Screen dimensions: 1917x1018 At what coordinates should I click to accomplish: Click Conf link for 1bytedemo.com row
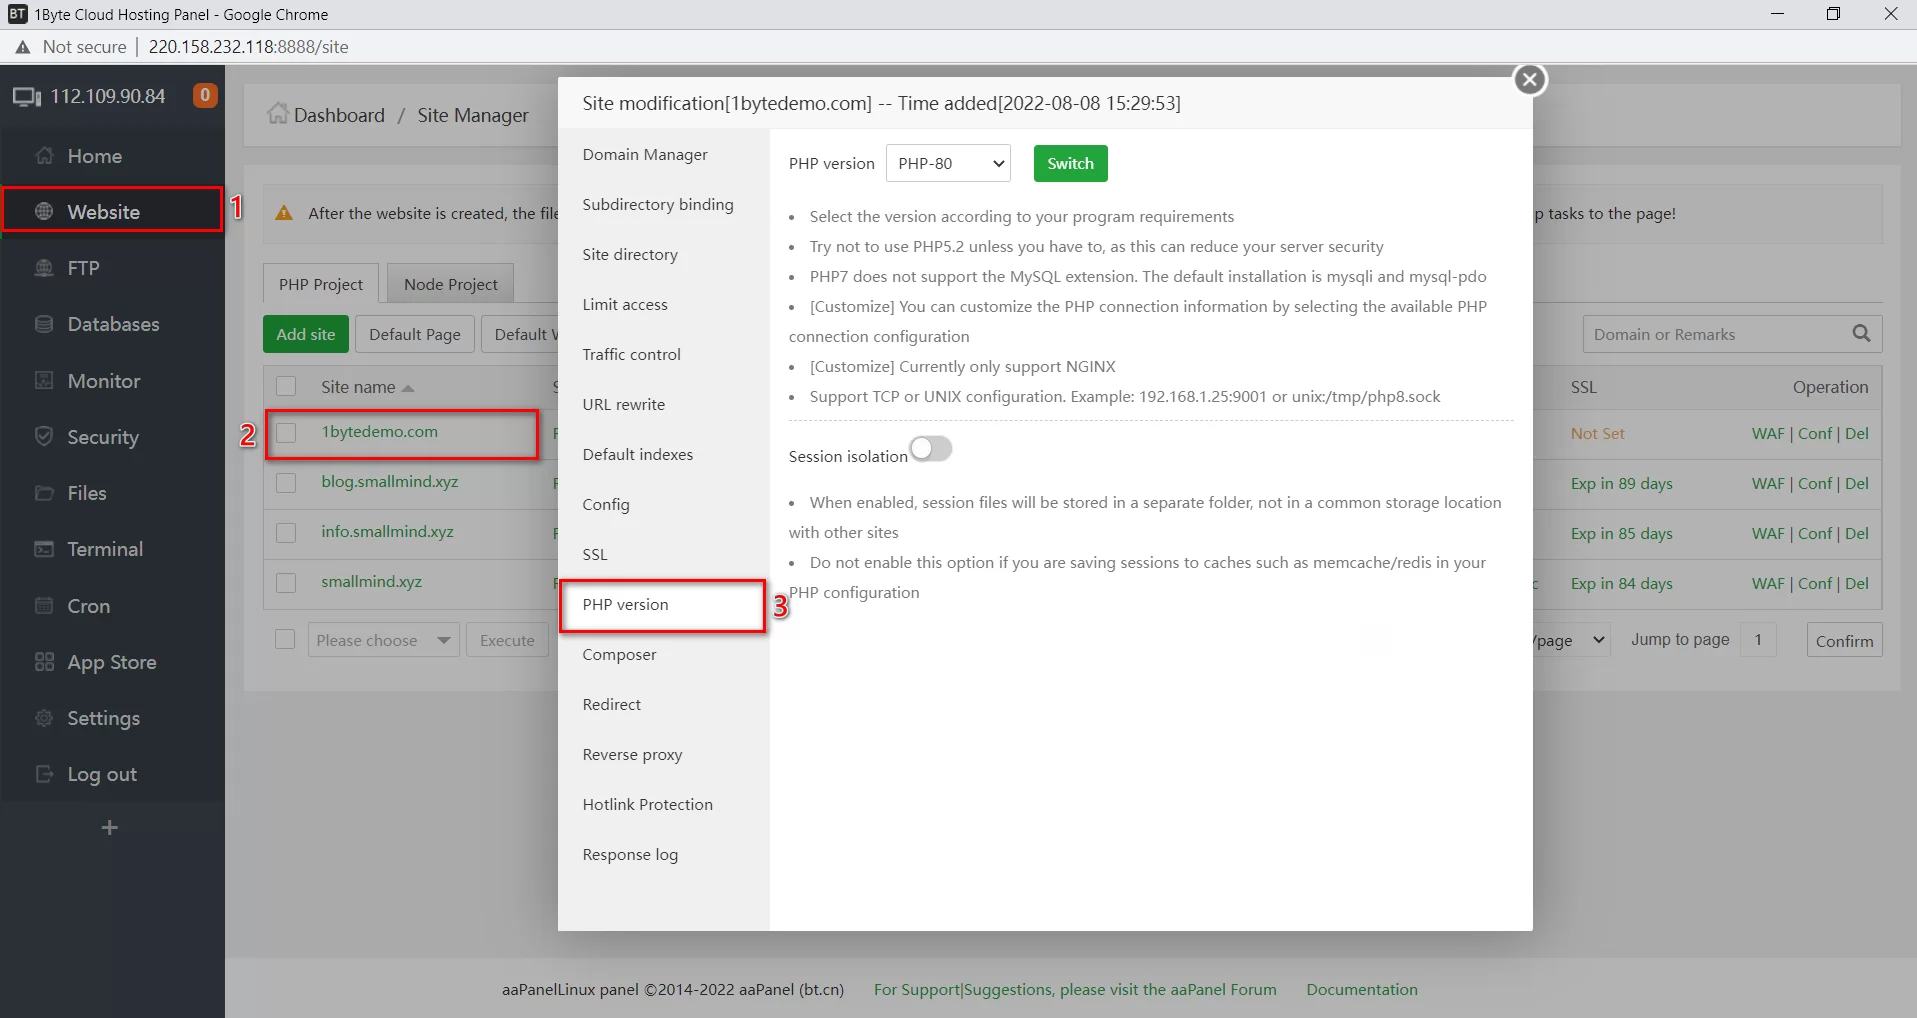click(x=1815, y=433)
